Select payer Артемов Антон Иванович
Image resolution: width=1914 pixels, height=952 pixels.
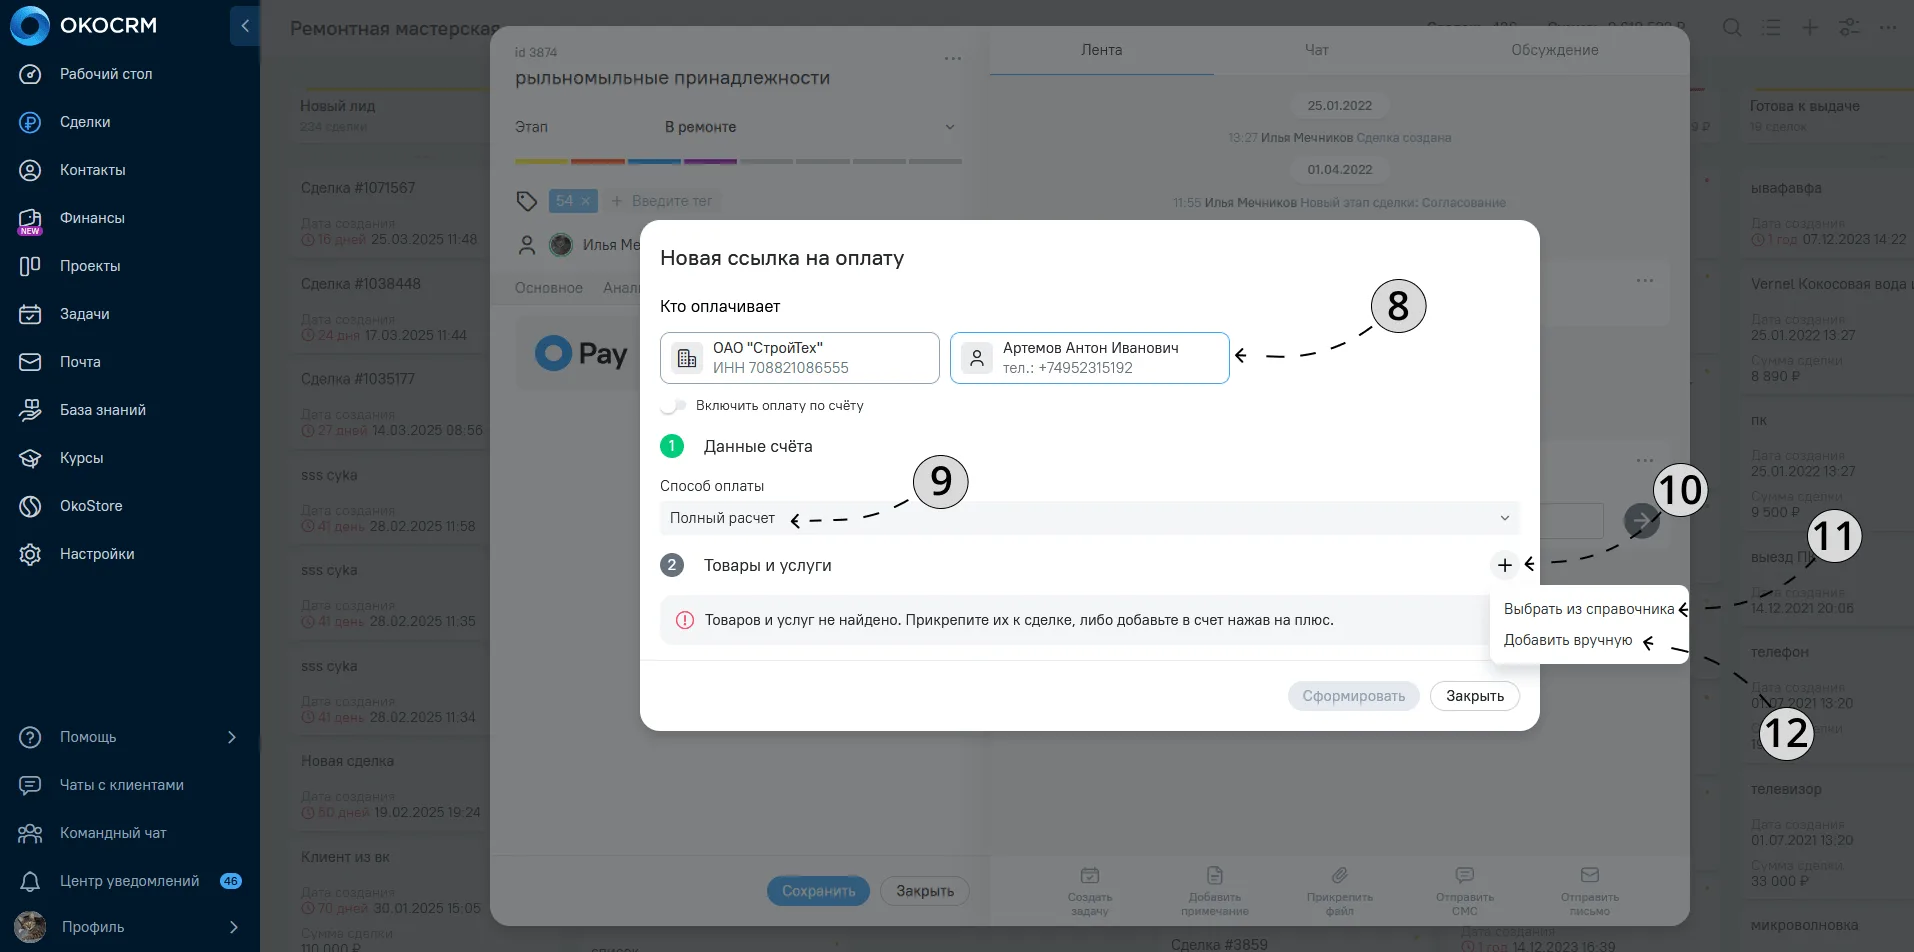pos(1089,358)
